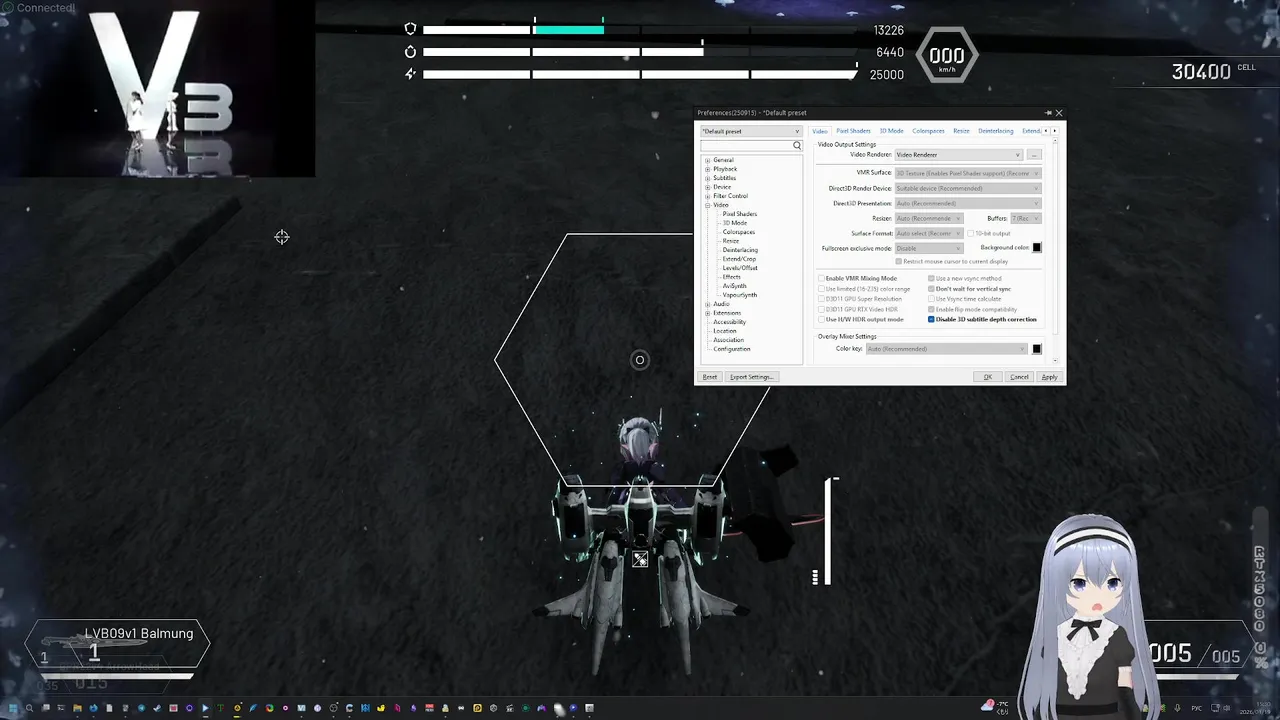Expand the Audio tree node
The height and width of the screenshot is (720, 1280).
pyautogui.click(x=708, y=304)
